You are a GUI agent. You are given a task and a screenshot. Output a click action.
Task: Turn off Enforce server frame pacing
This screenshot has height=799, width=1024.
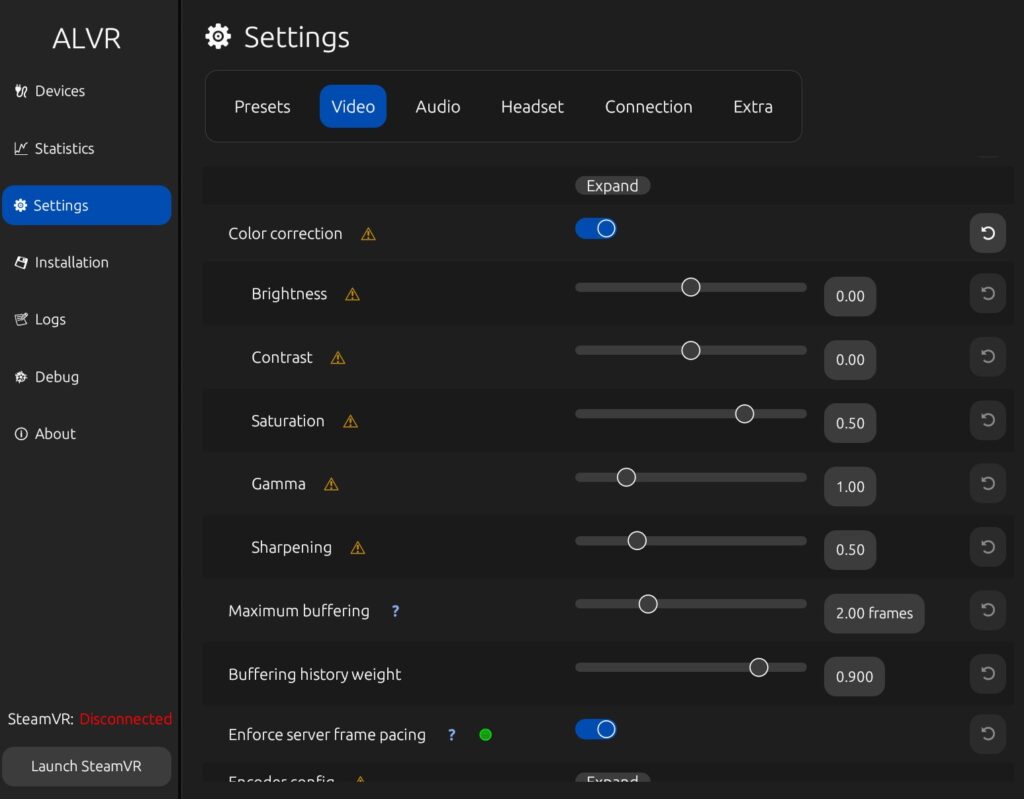[595, 730]
